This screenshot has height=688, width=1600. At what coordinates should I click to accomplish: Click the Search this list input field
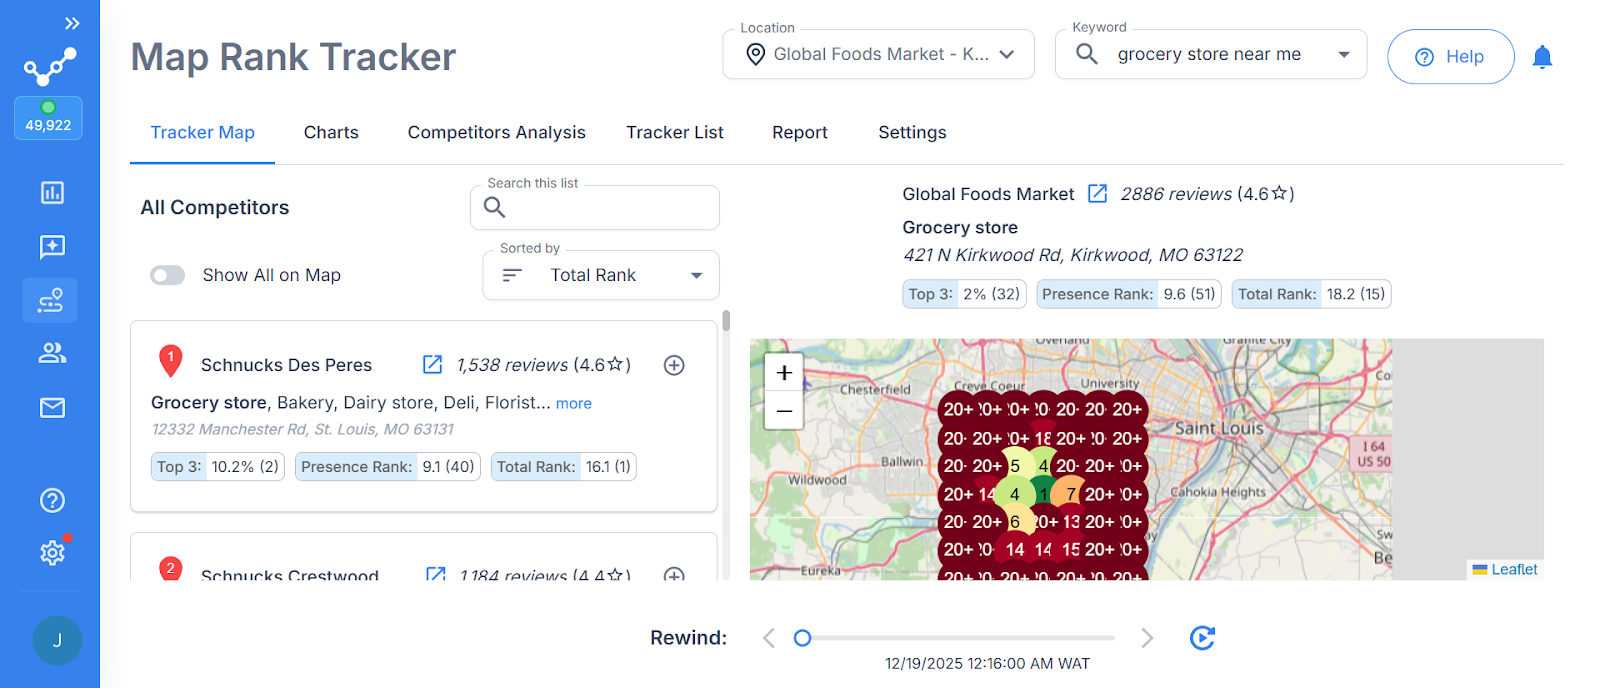point(595,207)
